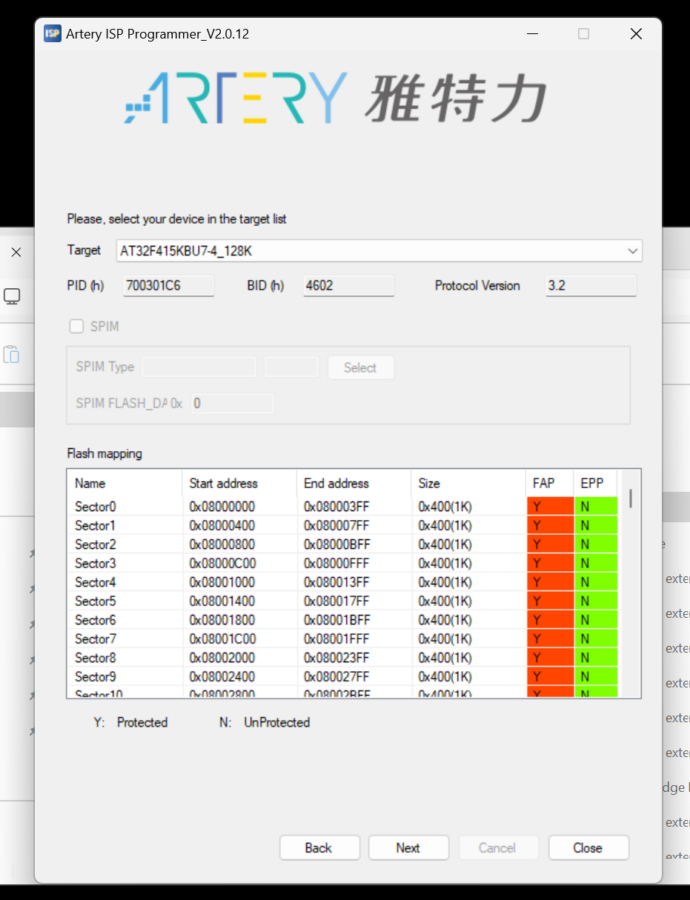This screenshot has width=690, height=900.
Task: Click the SPIM Select button
Action: [360, 367]
